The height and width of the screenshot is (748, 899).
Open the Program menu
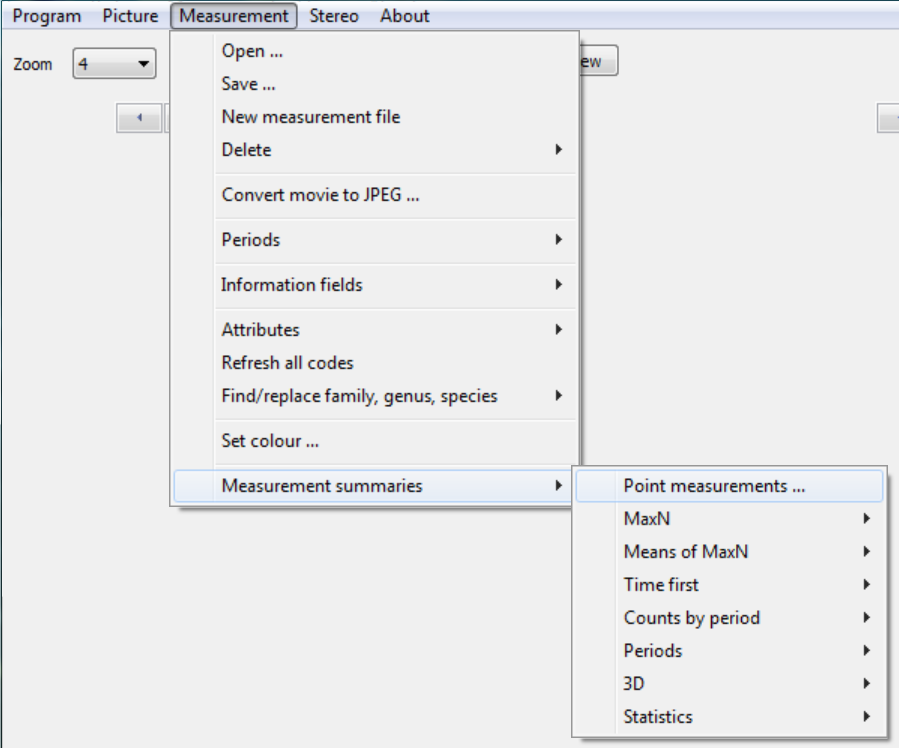(47, 16)
